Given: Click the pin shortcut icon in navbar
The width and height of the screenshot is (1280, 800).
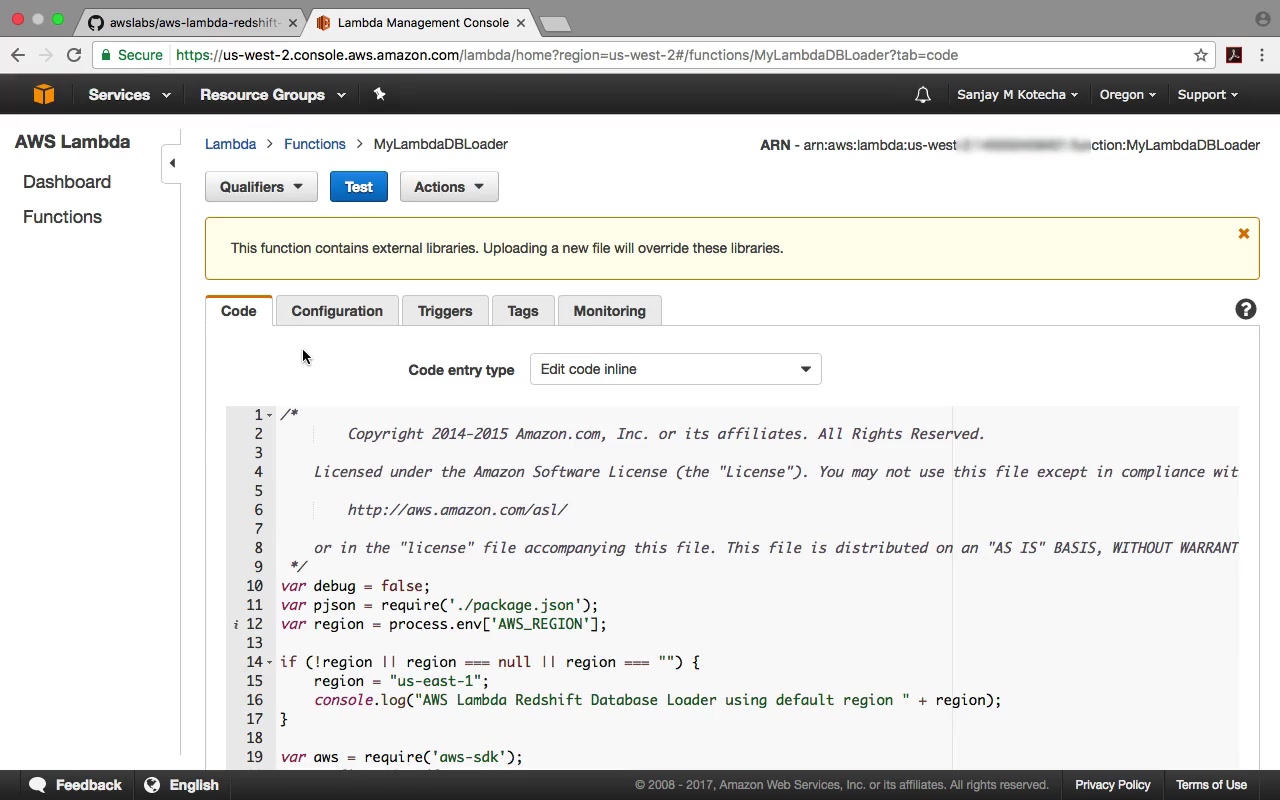Looking at the screenshot, I should point(379,94).
